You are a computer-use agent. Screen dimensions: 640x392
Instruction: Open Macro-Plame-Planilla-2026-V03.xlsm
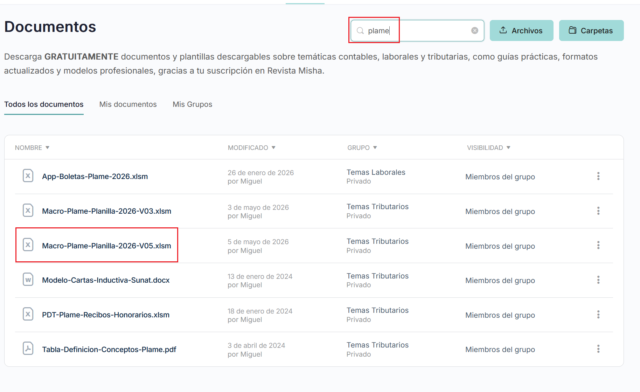click(x=107, y=211)
